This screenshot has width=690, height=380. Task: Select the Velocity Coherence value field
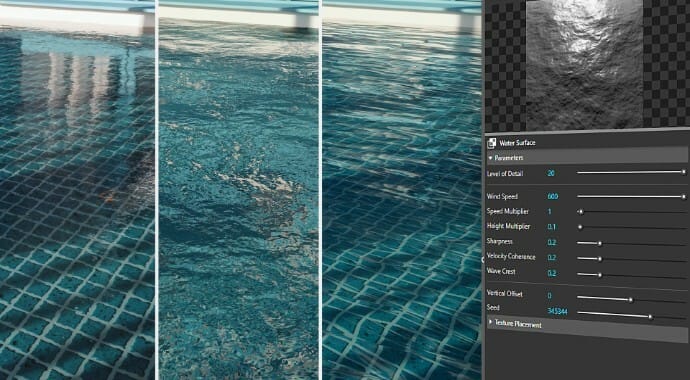(x=551, y=258)
